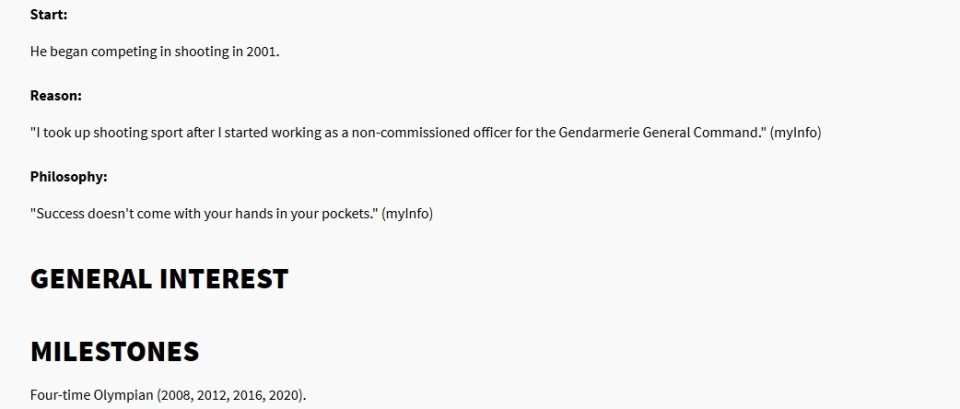
Task: Click the "Success doesn't come" quote text
Action: pyautogui.click(x=204, y=214)
